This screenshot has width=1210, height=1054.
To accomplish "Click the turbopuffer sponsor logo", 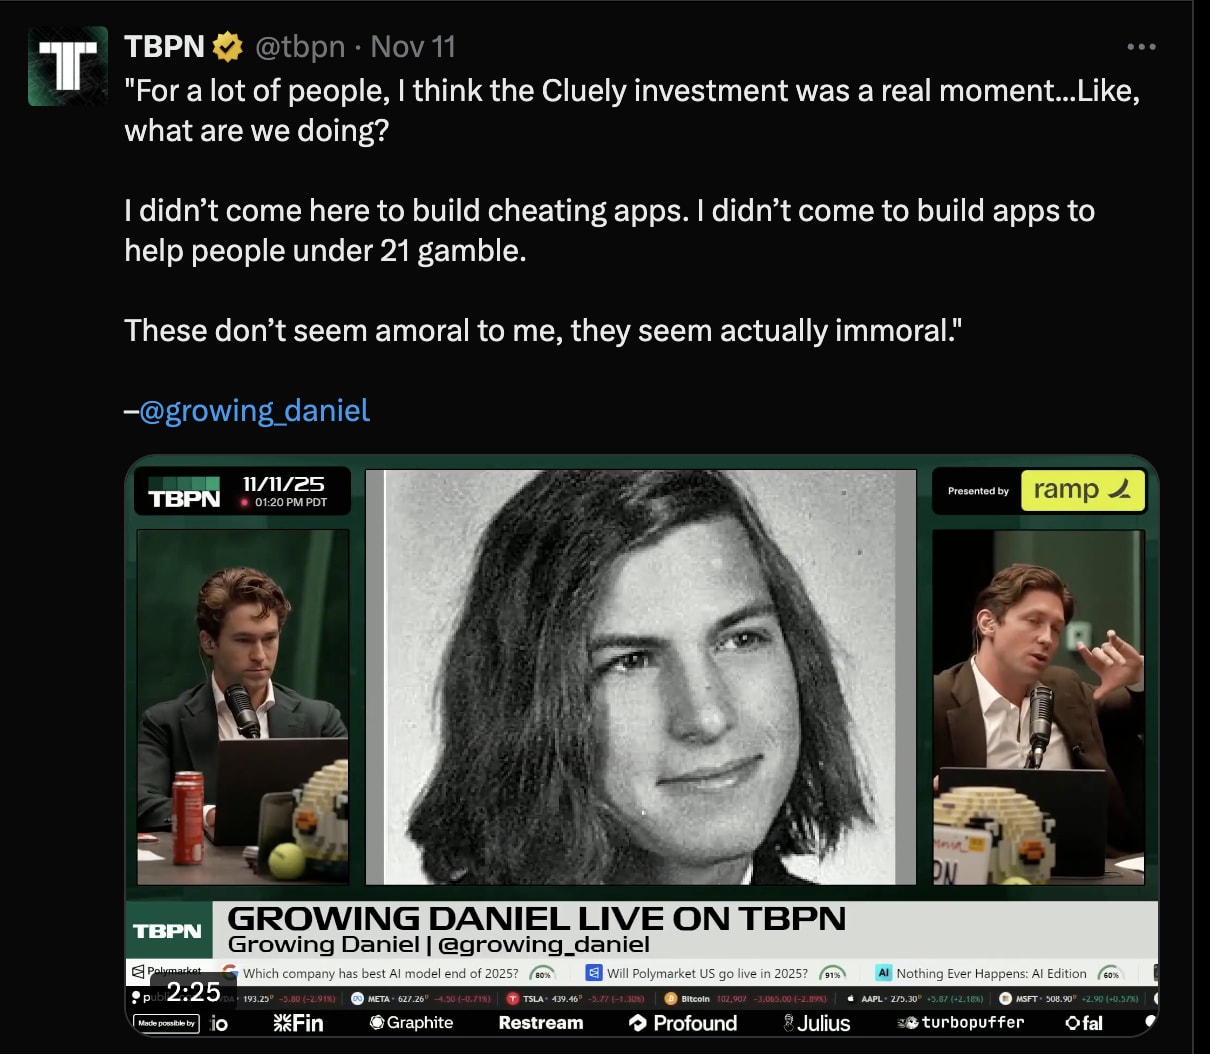I will (961, 1023).
